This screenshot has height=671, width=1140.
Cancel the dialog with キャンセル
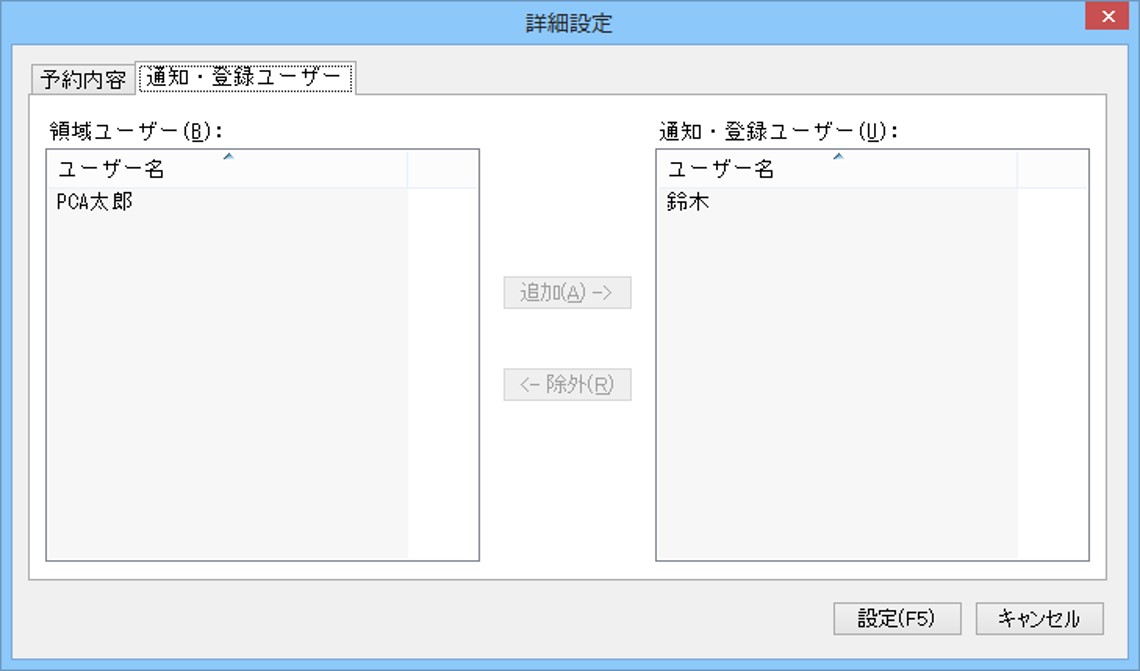coord(1039,619)
